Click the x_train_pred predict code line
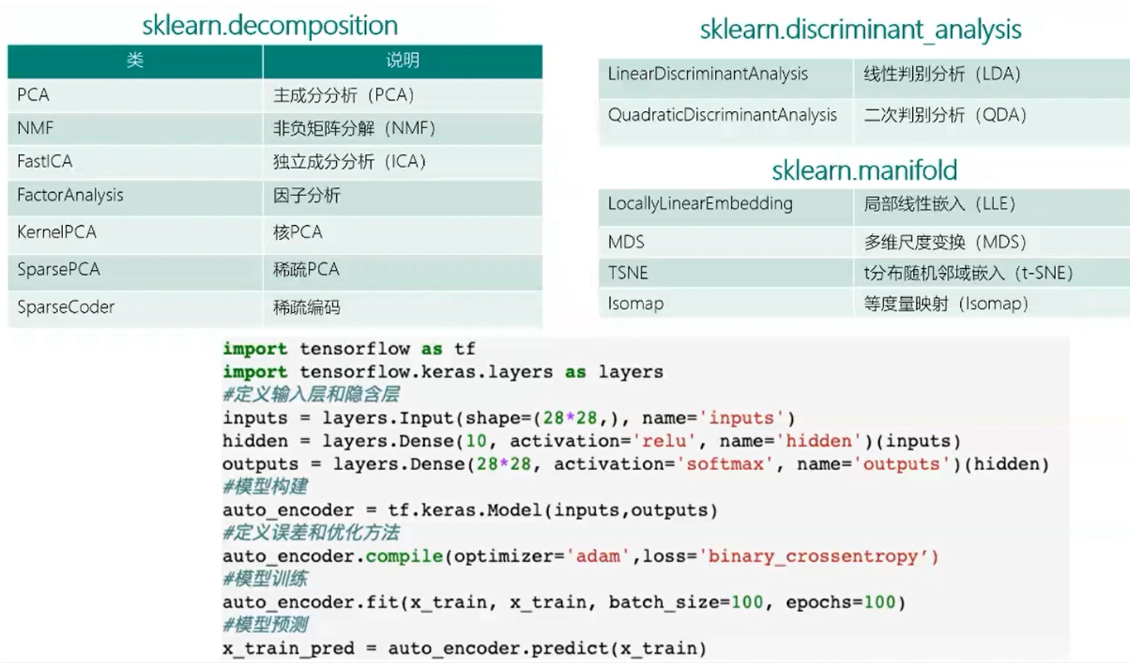 coord(464,649)
